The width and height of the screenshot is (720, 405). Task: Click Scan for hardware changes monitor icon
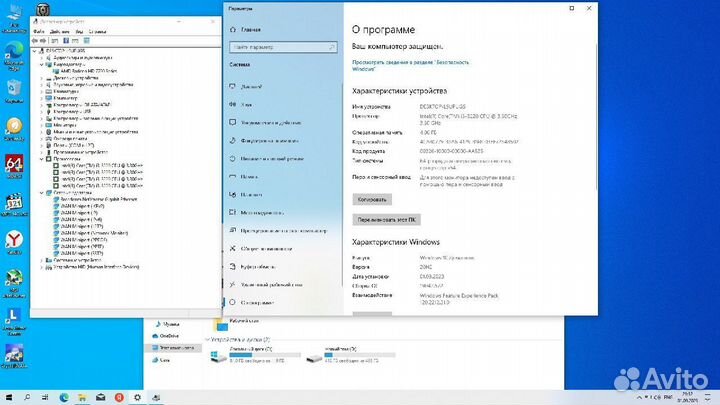coord(86,41)
